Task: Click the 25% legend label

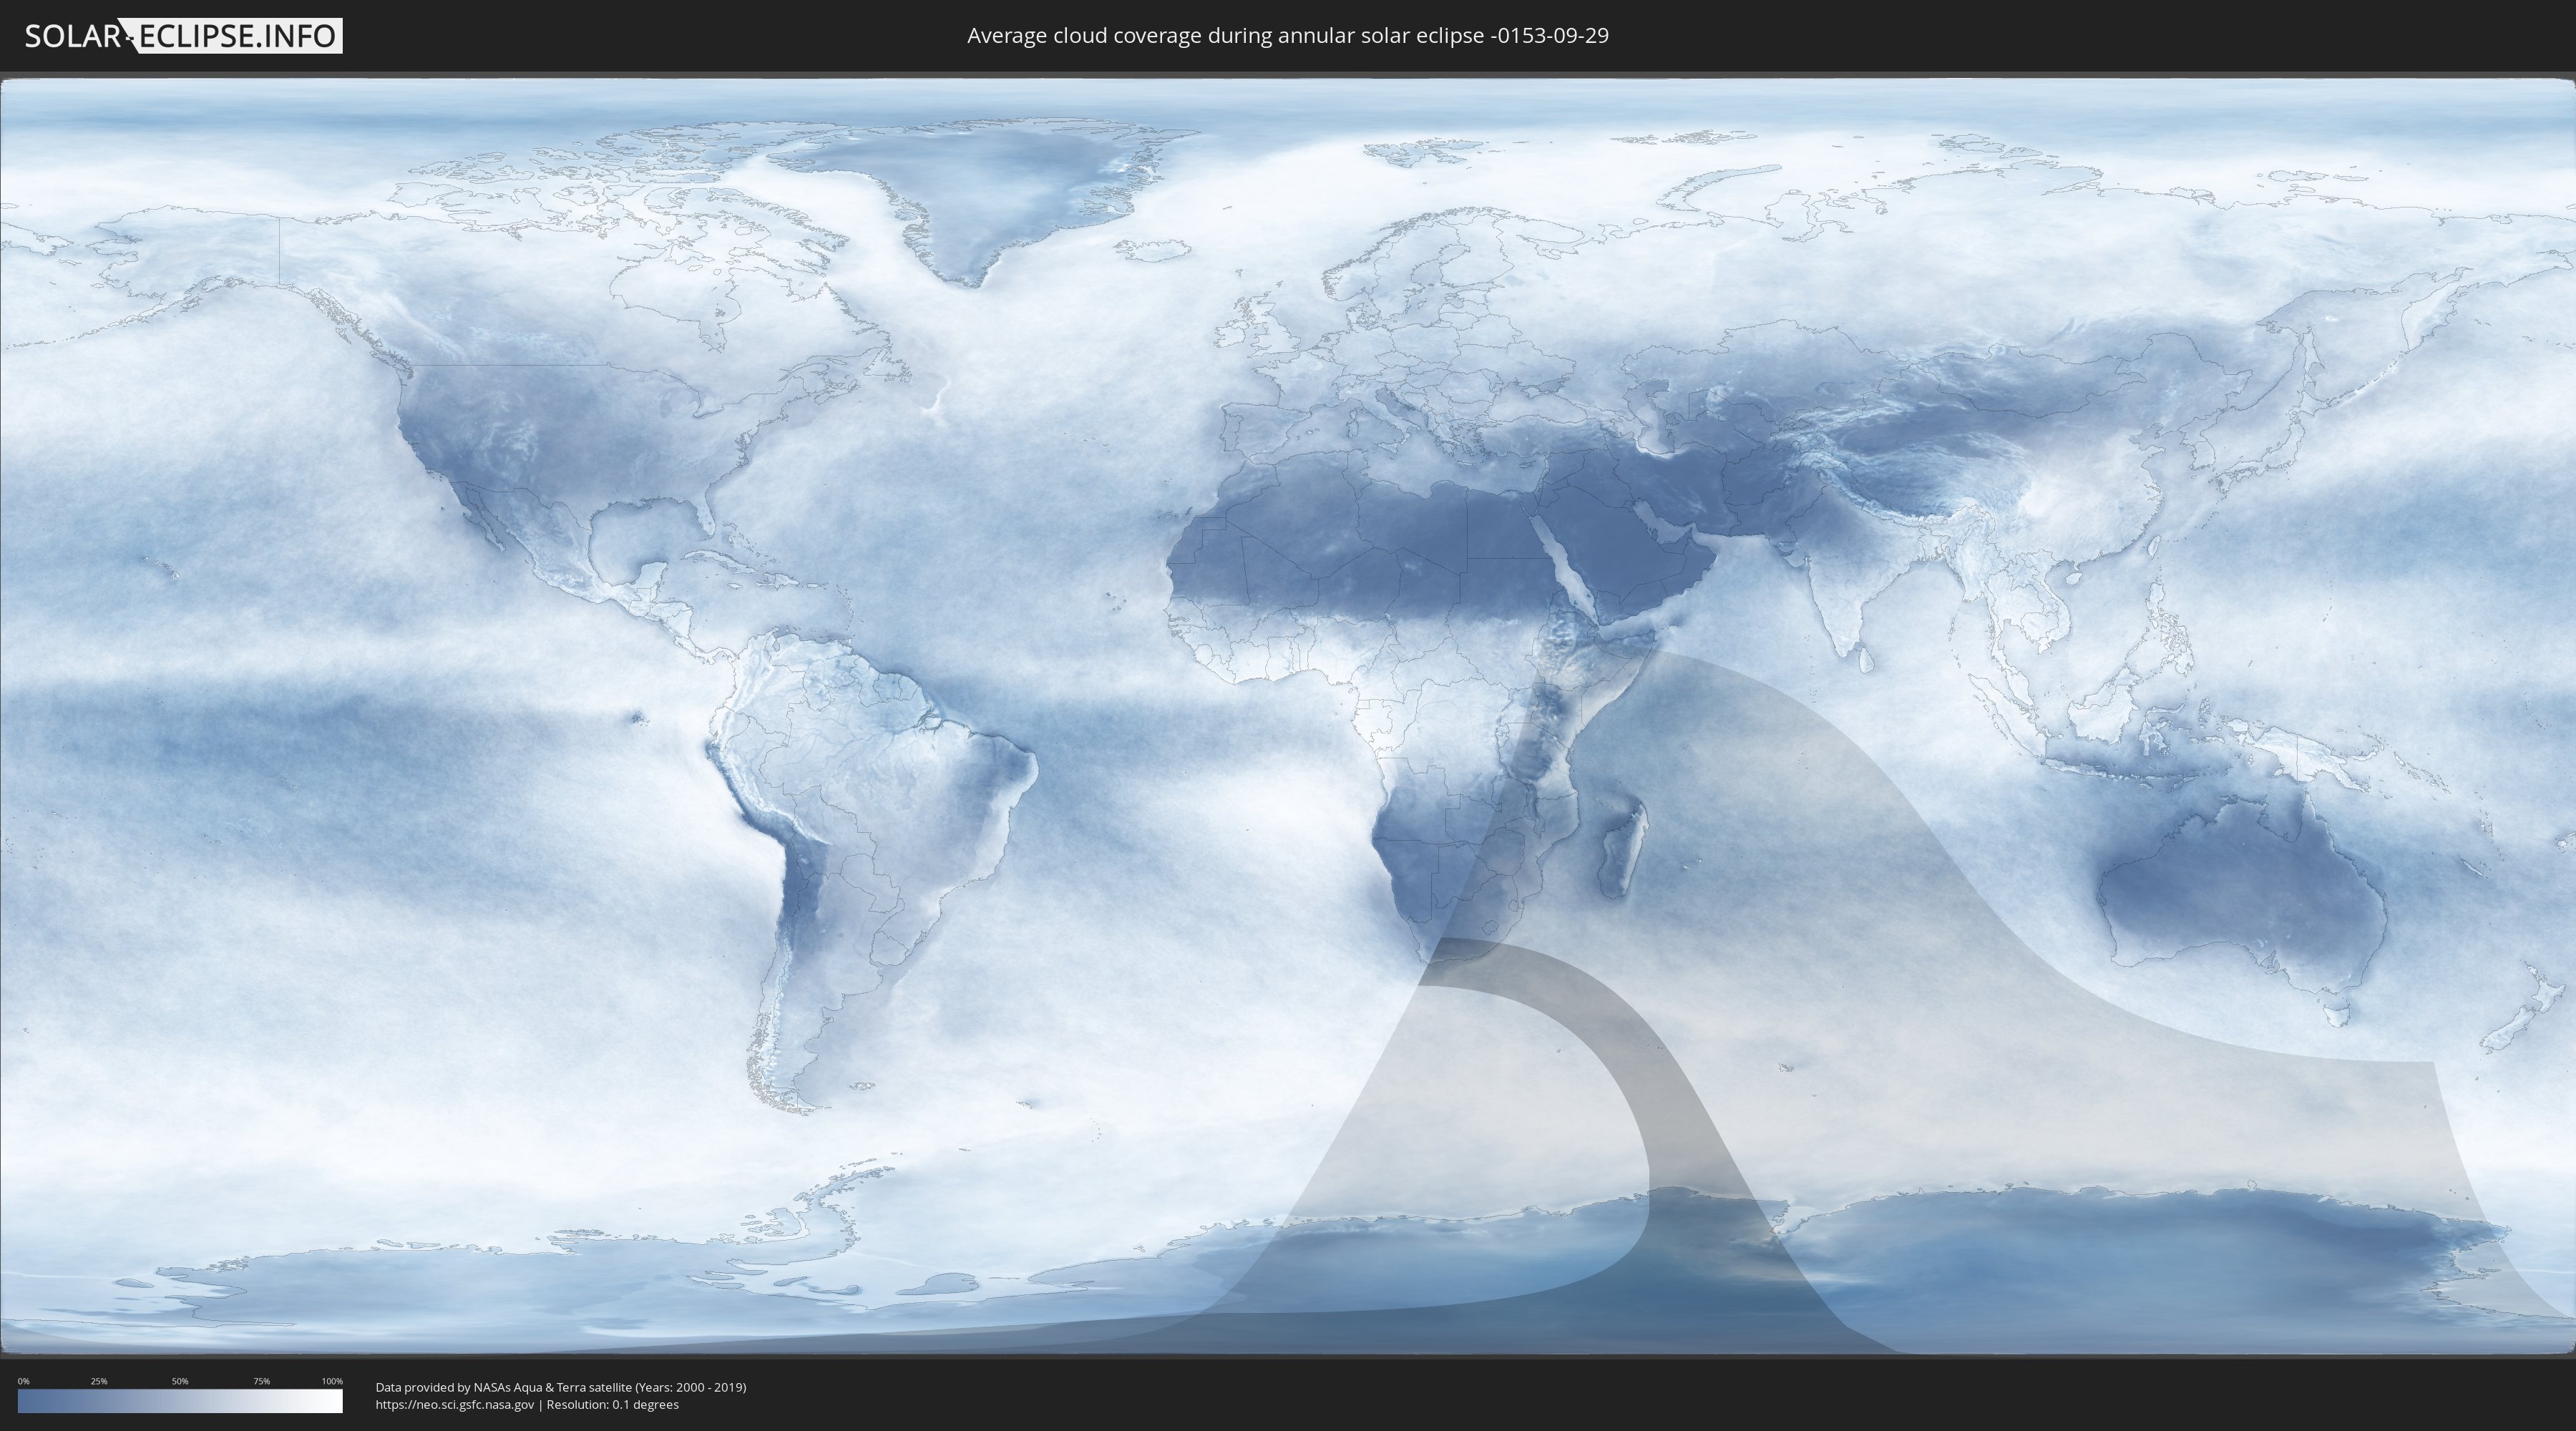Action: point(99,1381)
